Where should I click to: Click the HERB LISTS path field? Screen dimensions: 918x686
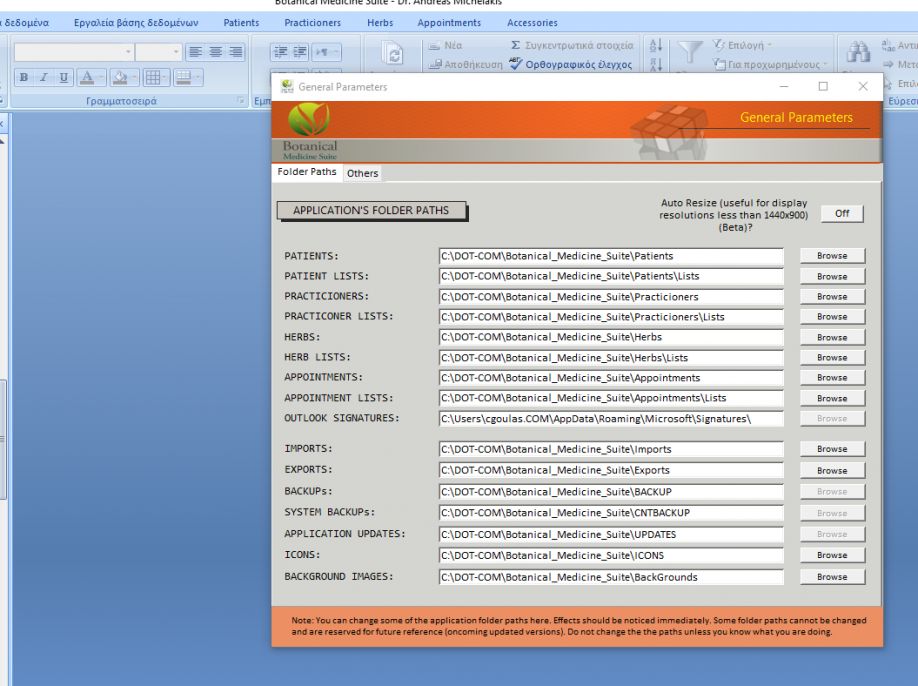tap(611, 358)
